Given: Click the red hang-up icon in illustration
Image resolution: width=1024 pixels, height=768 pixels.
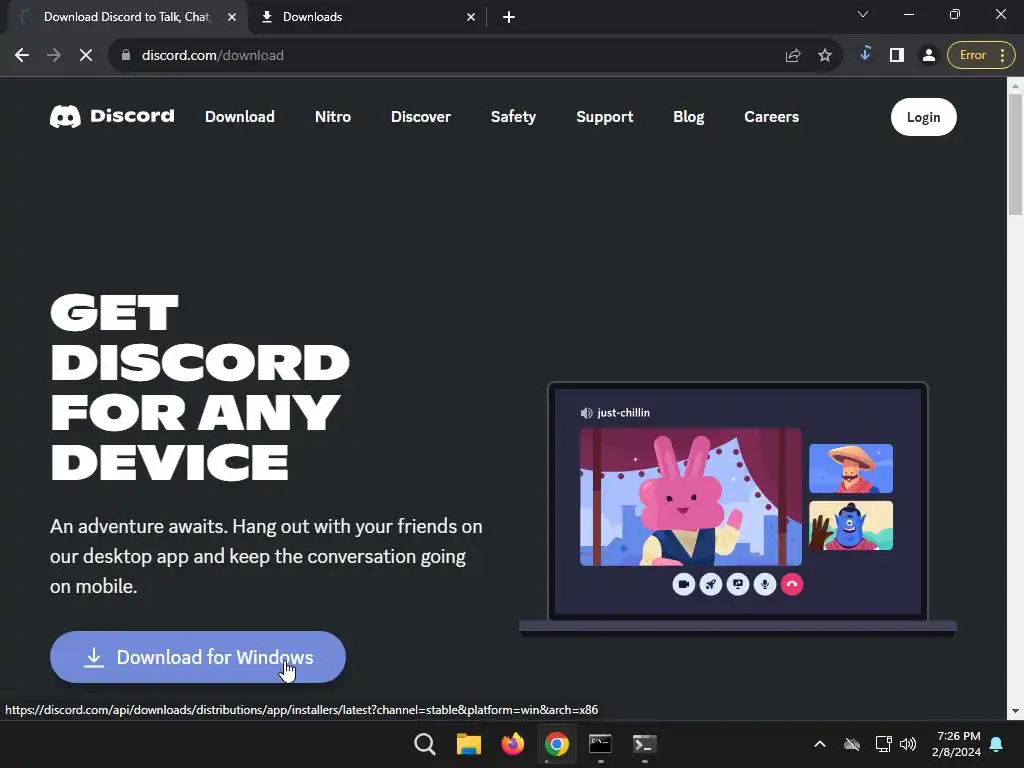Looking at the screenshot, I should point(792,584).
